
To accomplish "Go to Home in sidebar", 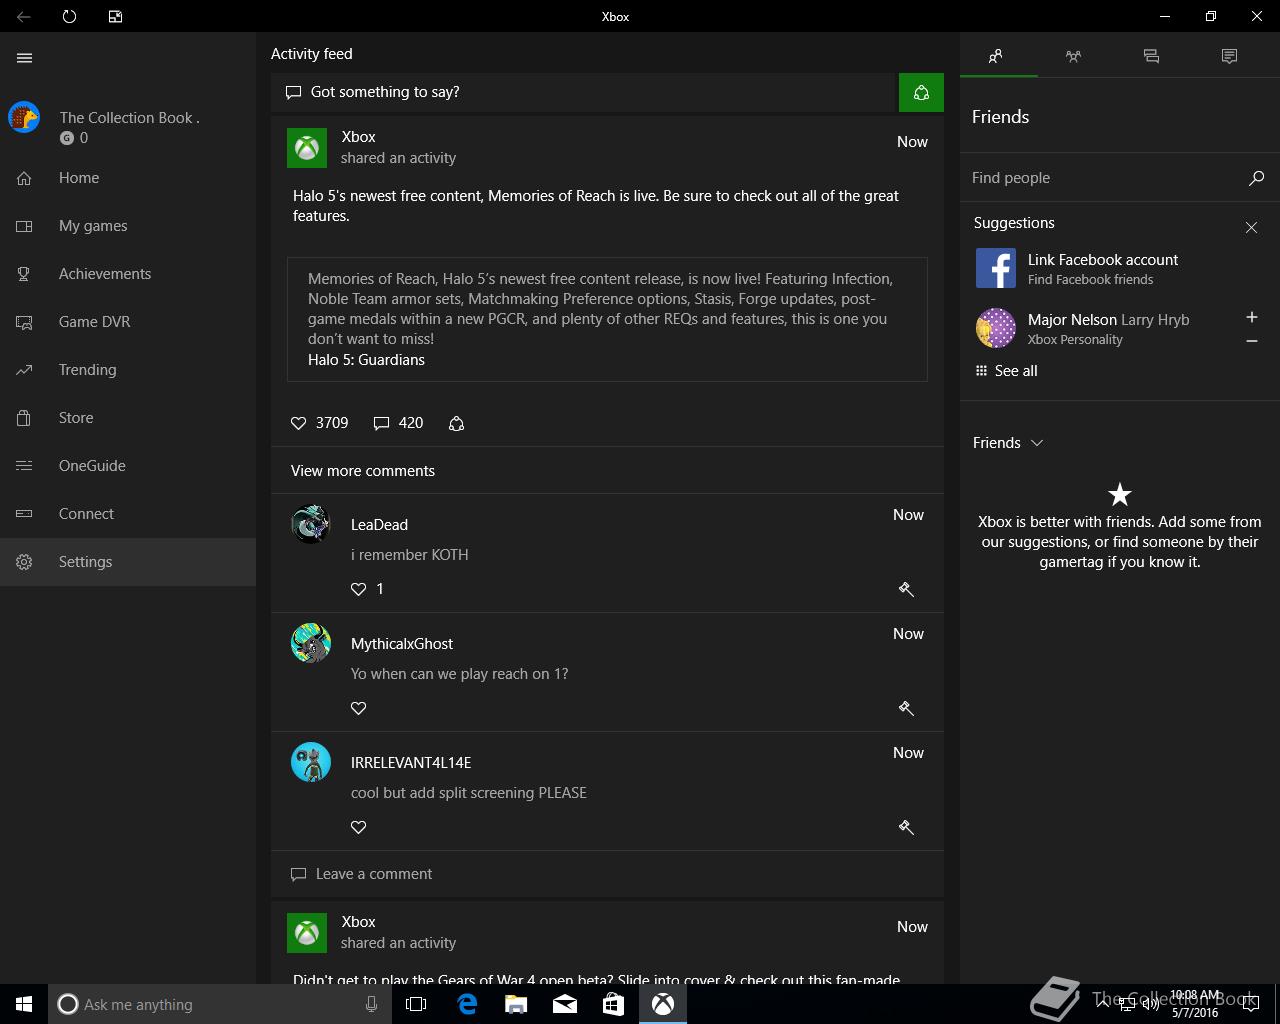I will tap(128, 178).
